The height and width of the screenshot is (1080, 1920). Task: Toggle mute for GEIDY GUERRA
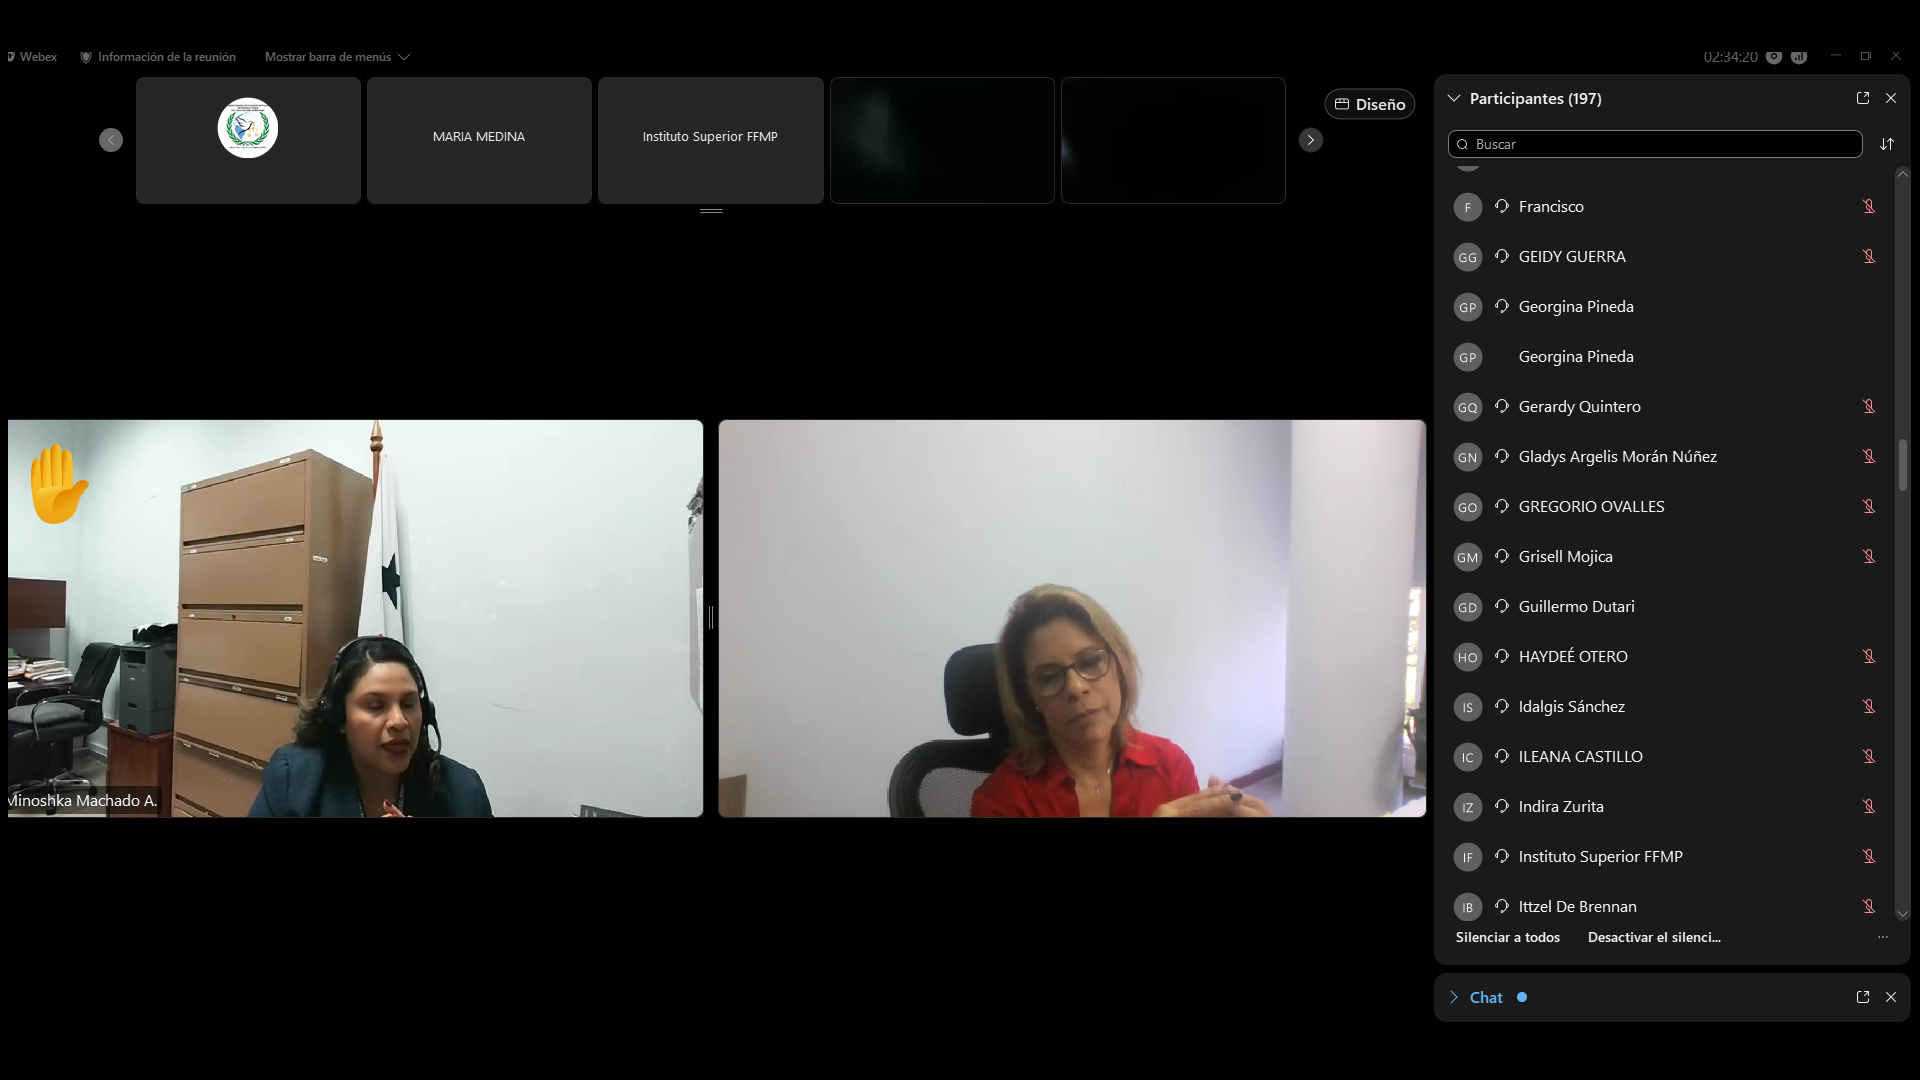click(1868, 257)
